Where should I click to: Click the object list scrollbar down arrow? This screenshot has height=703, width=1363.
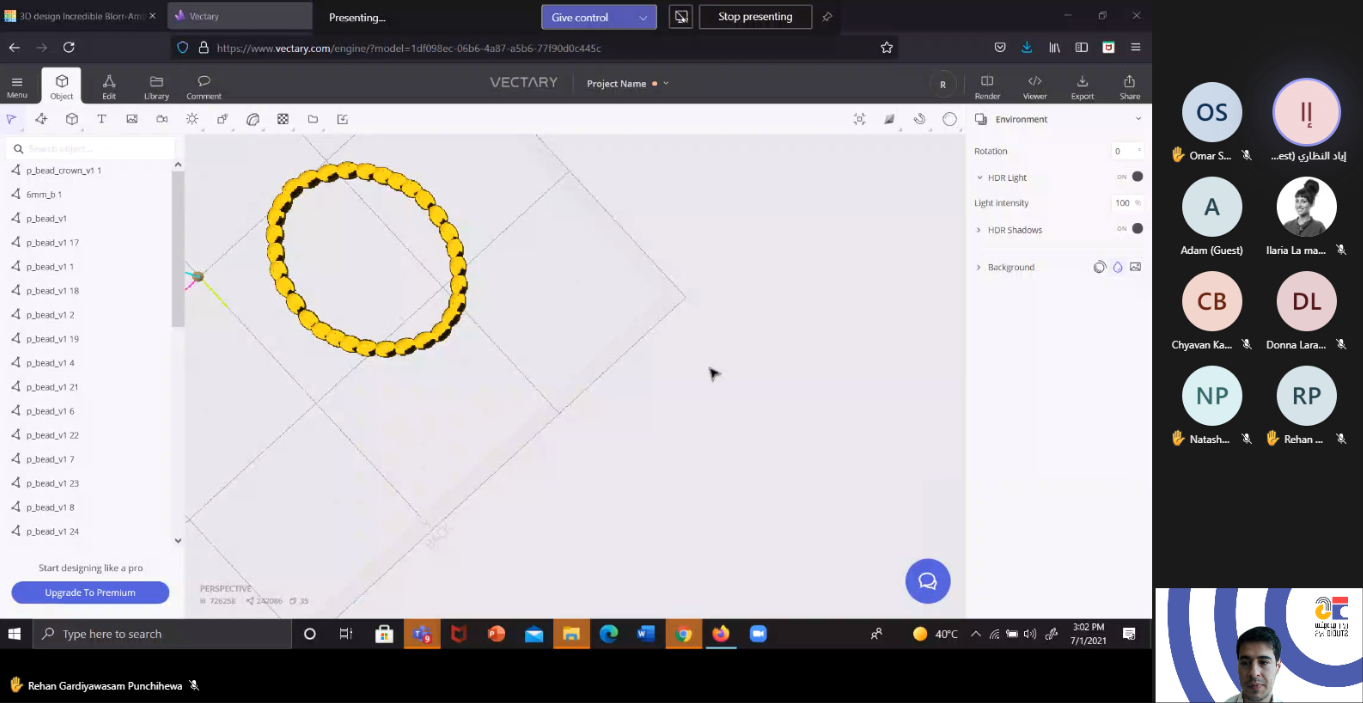tap(178, 540)
